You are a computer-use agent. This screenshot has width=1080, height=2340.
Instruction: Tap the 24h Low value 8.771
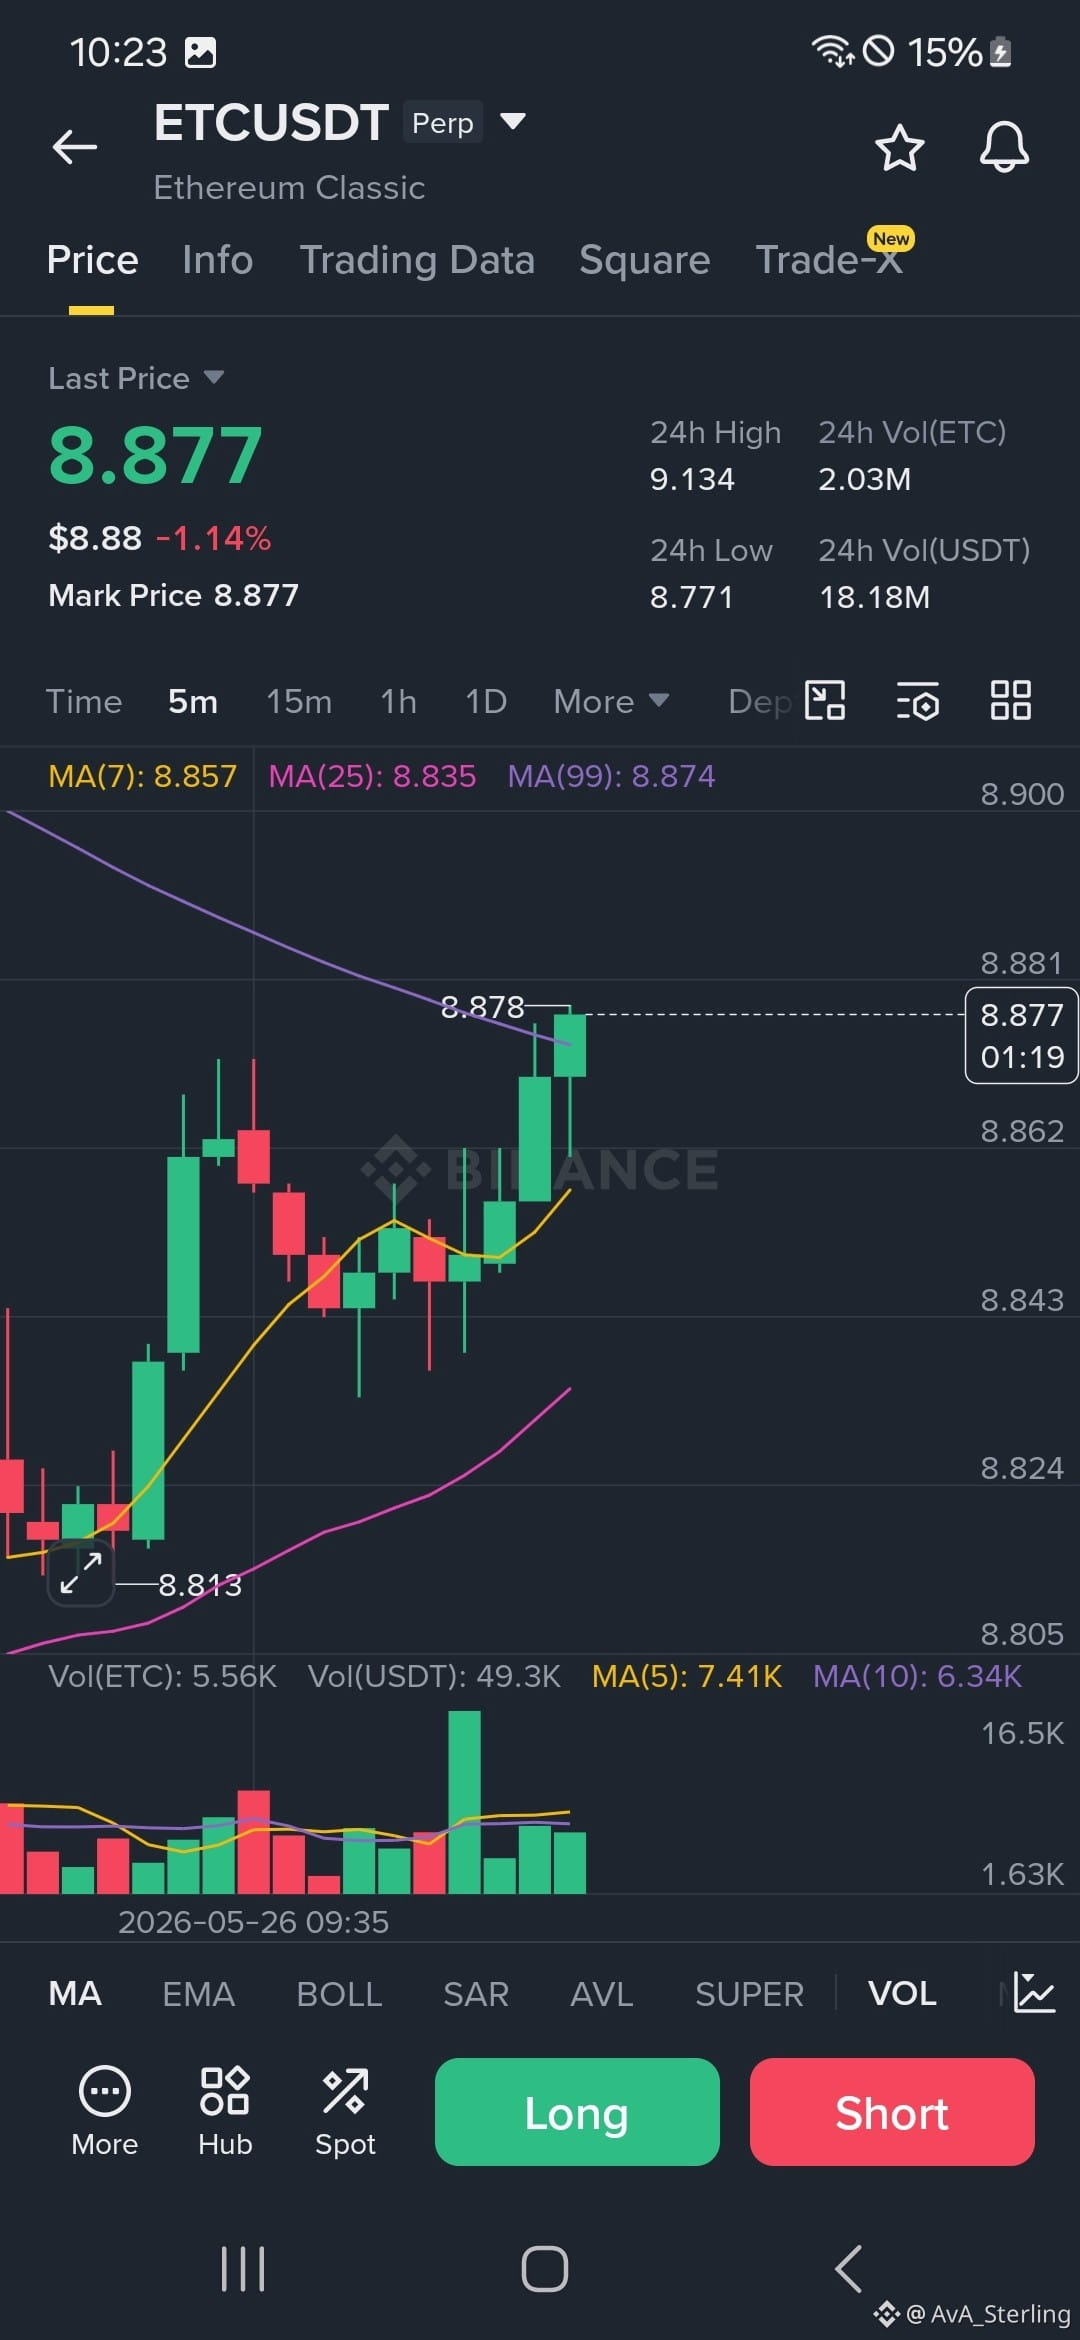click(691, 597)
